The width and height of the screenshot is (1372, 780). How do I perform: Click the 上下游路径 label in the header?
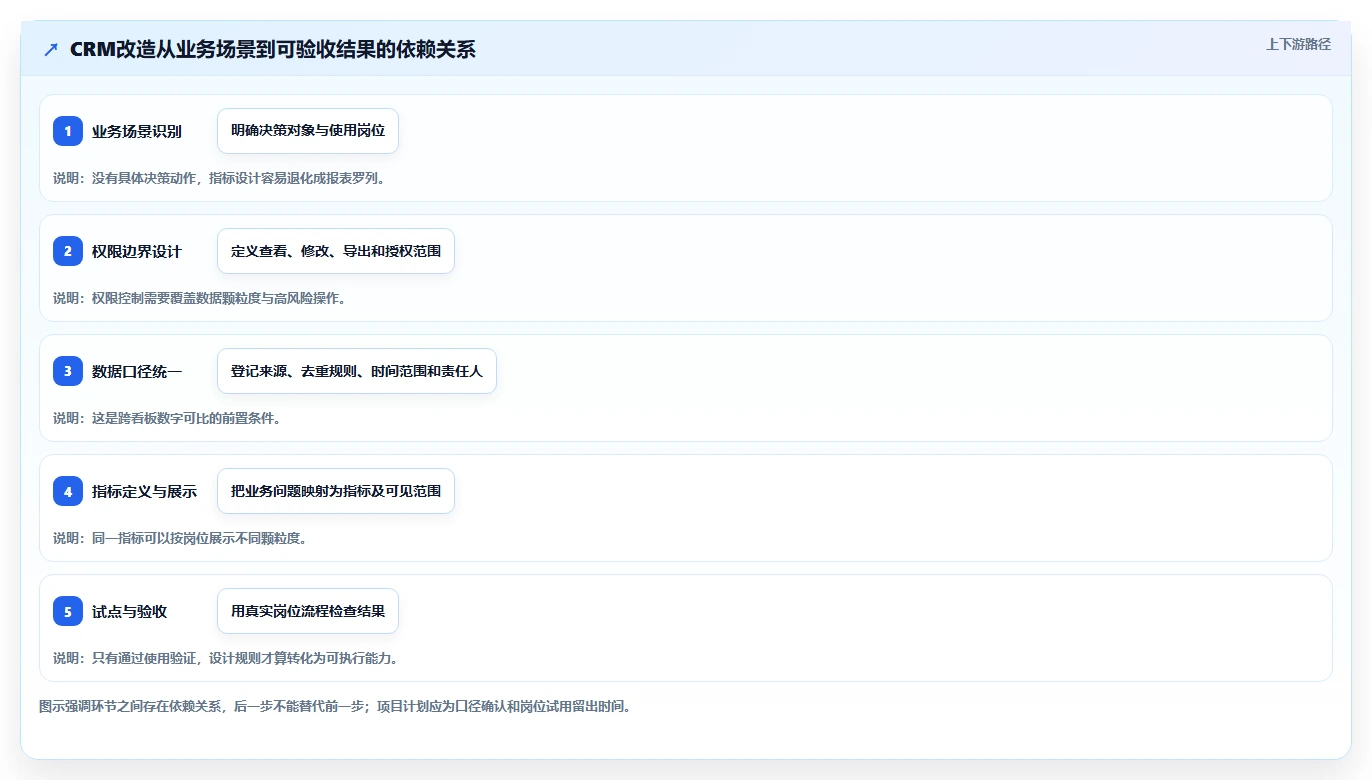click(1298, 44)
